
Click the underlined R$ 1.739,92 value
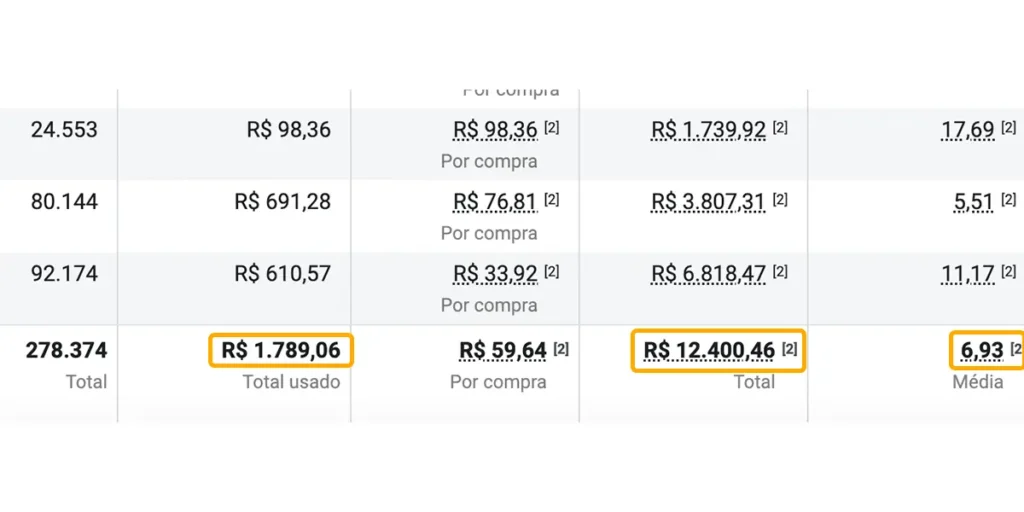coord(708,130)
